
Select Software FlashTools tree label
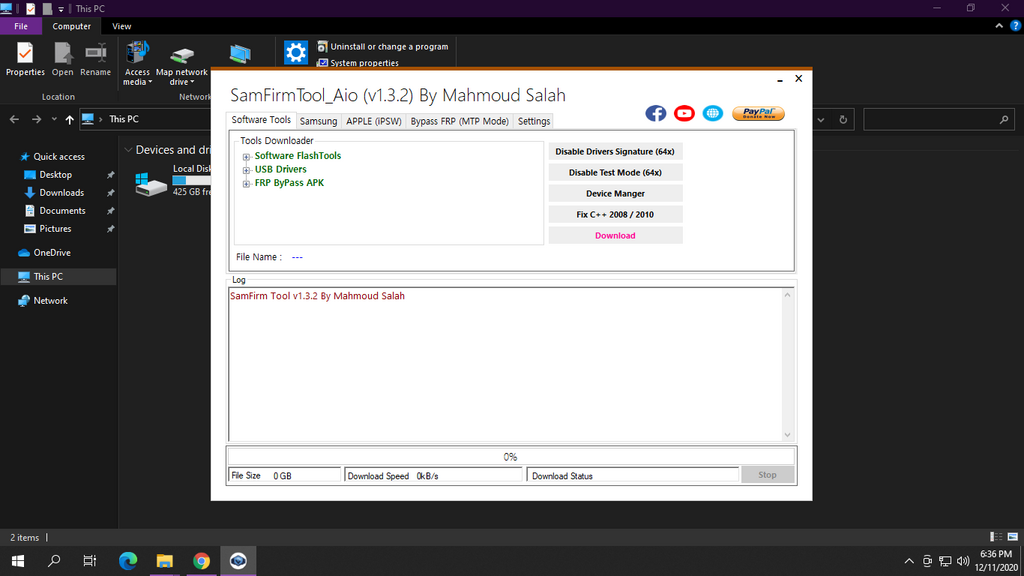(x=298, y=155)
